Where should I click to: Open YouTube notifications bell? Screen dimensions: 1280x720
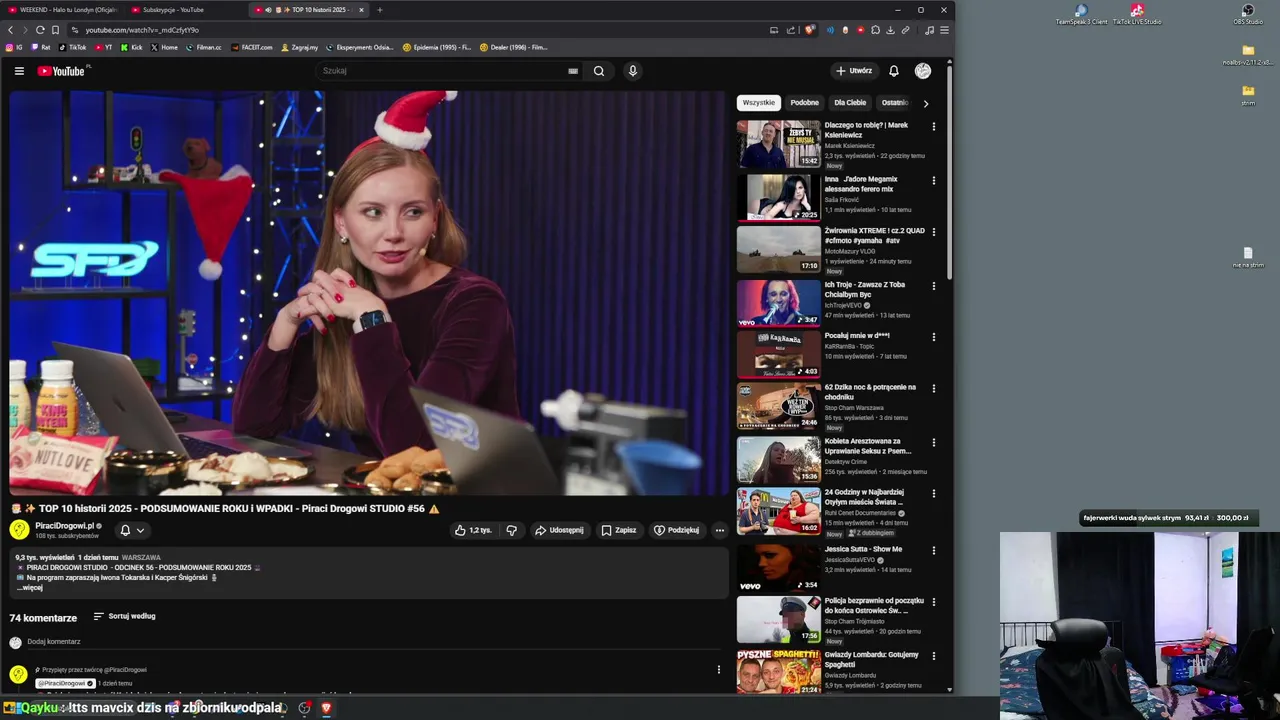click(x=894, y=71)
